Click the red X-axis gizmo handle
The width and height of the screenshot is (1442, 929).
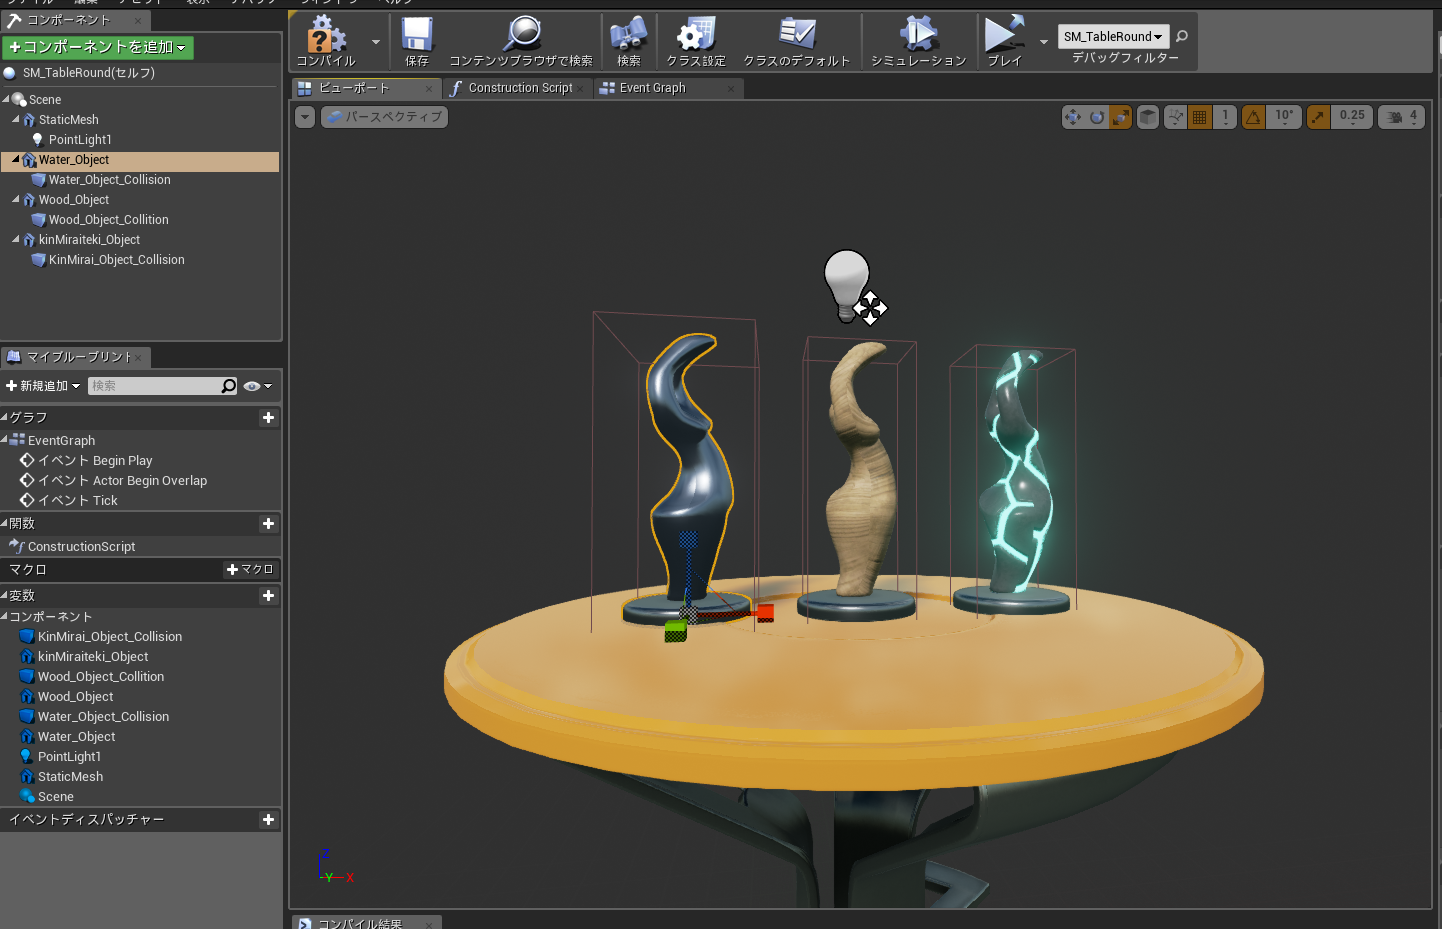pyautogui.click(x=765, y=613)
